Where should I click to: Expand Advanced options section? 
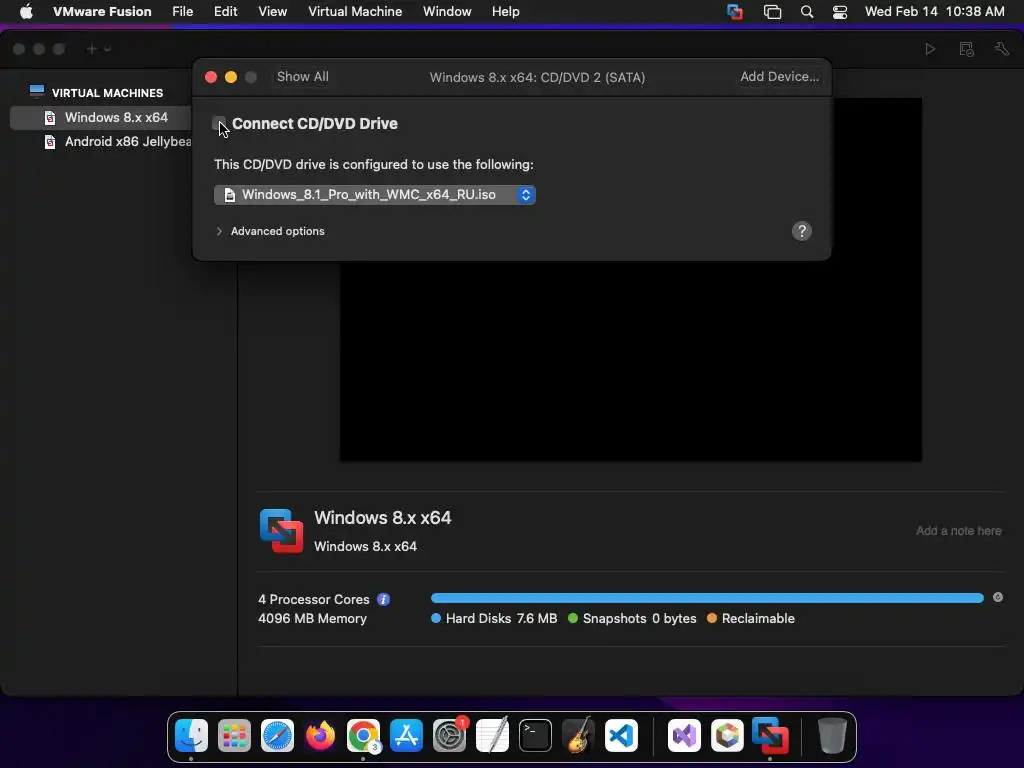[x=219, y=231]
